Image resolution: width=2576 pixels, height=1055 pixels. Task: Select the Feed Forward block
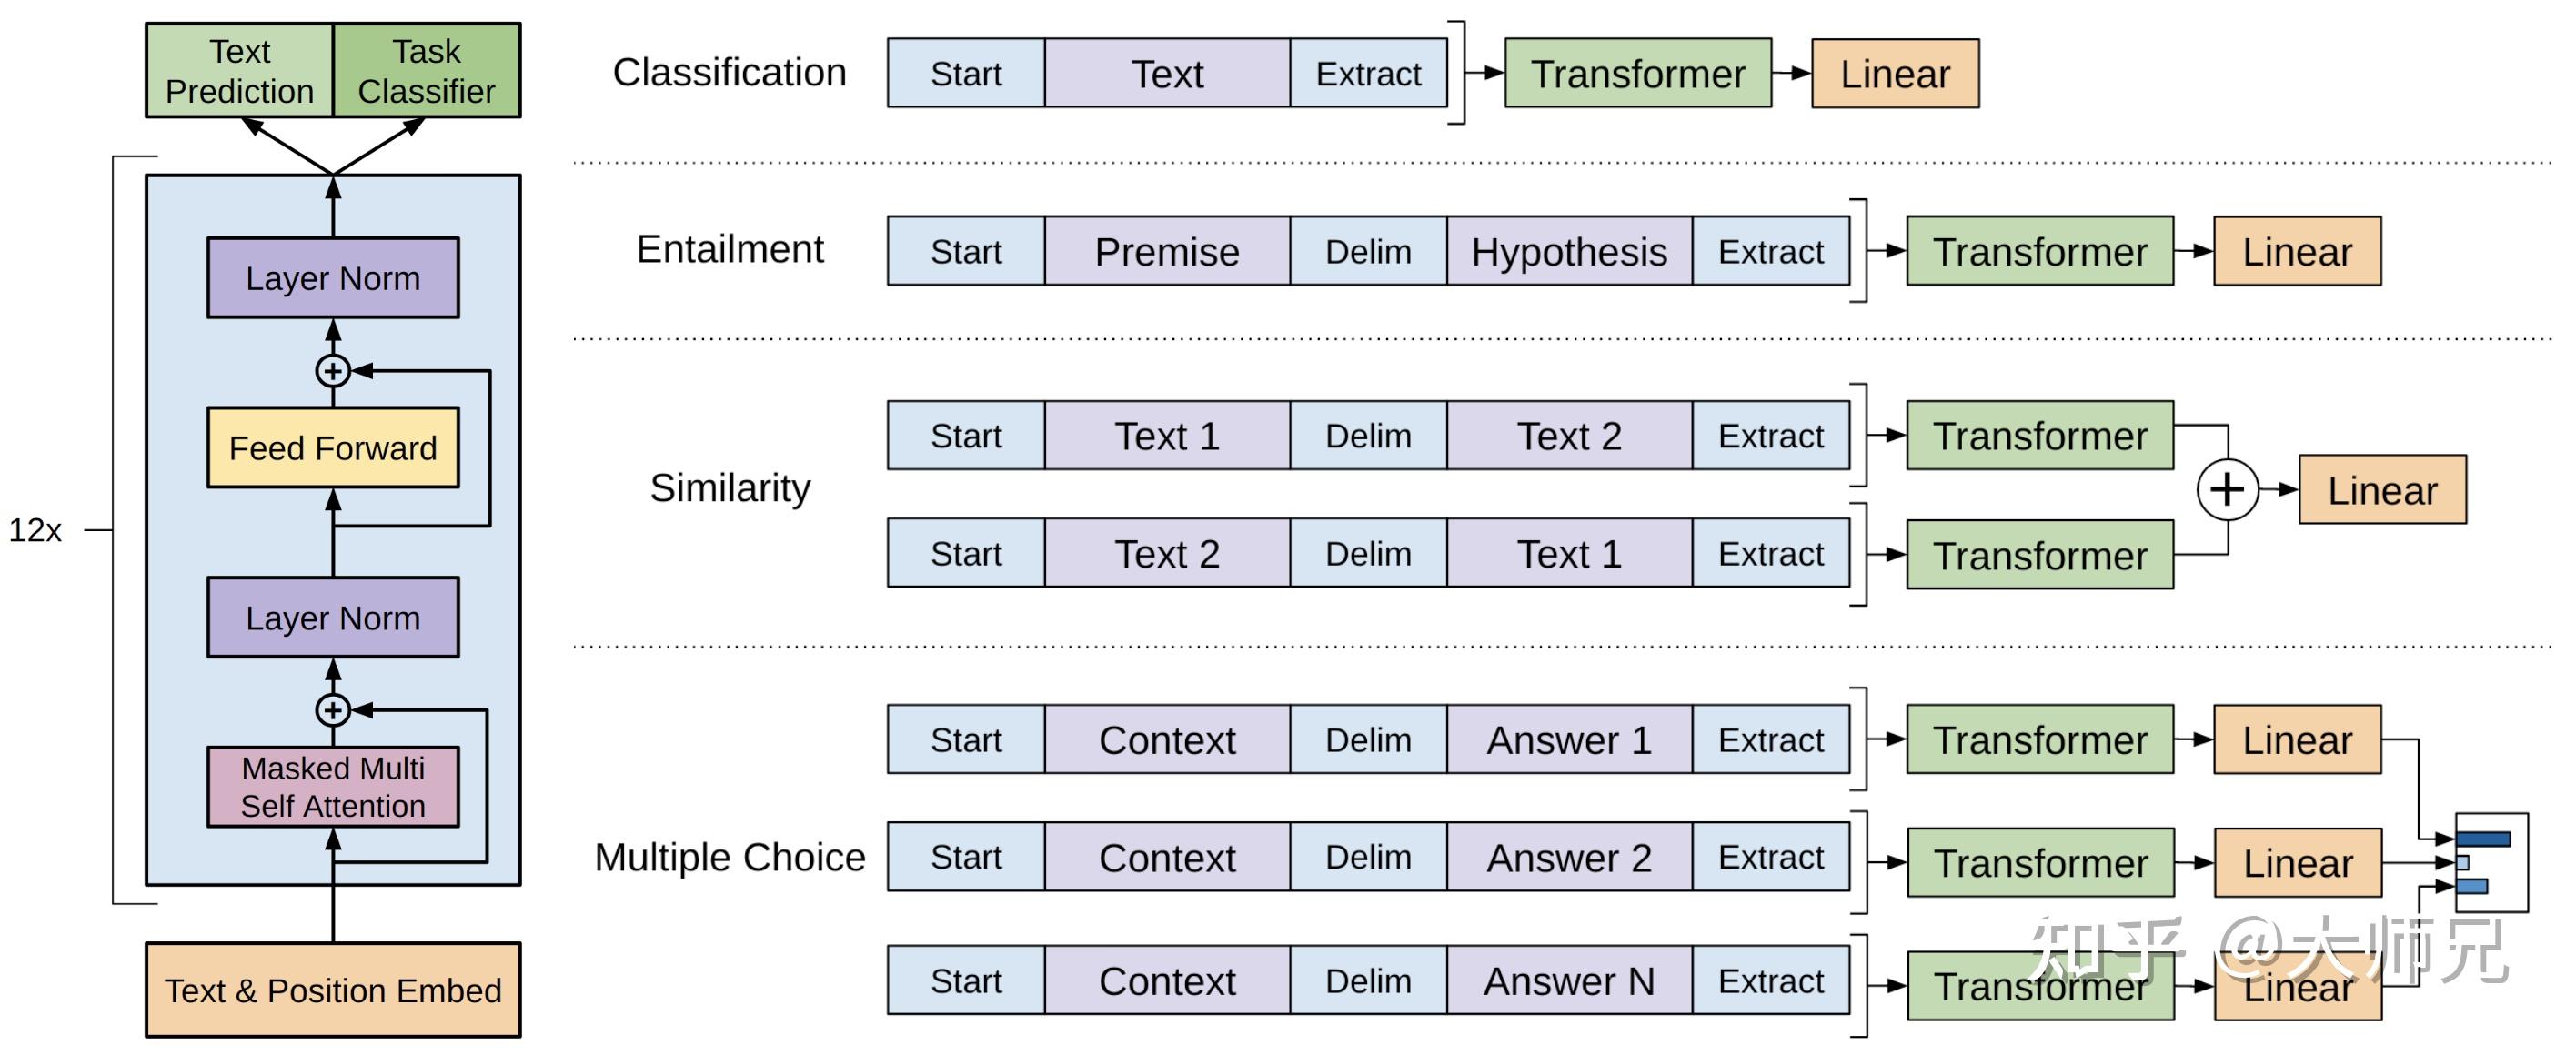click(333, 448)
